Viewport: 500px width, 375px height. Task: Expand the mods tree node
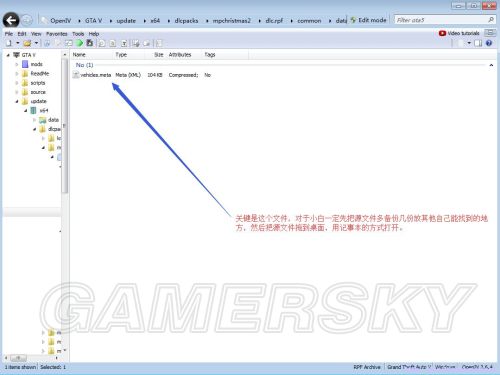[16, 64]
